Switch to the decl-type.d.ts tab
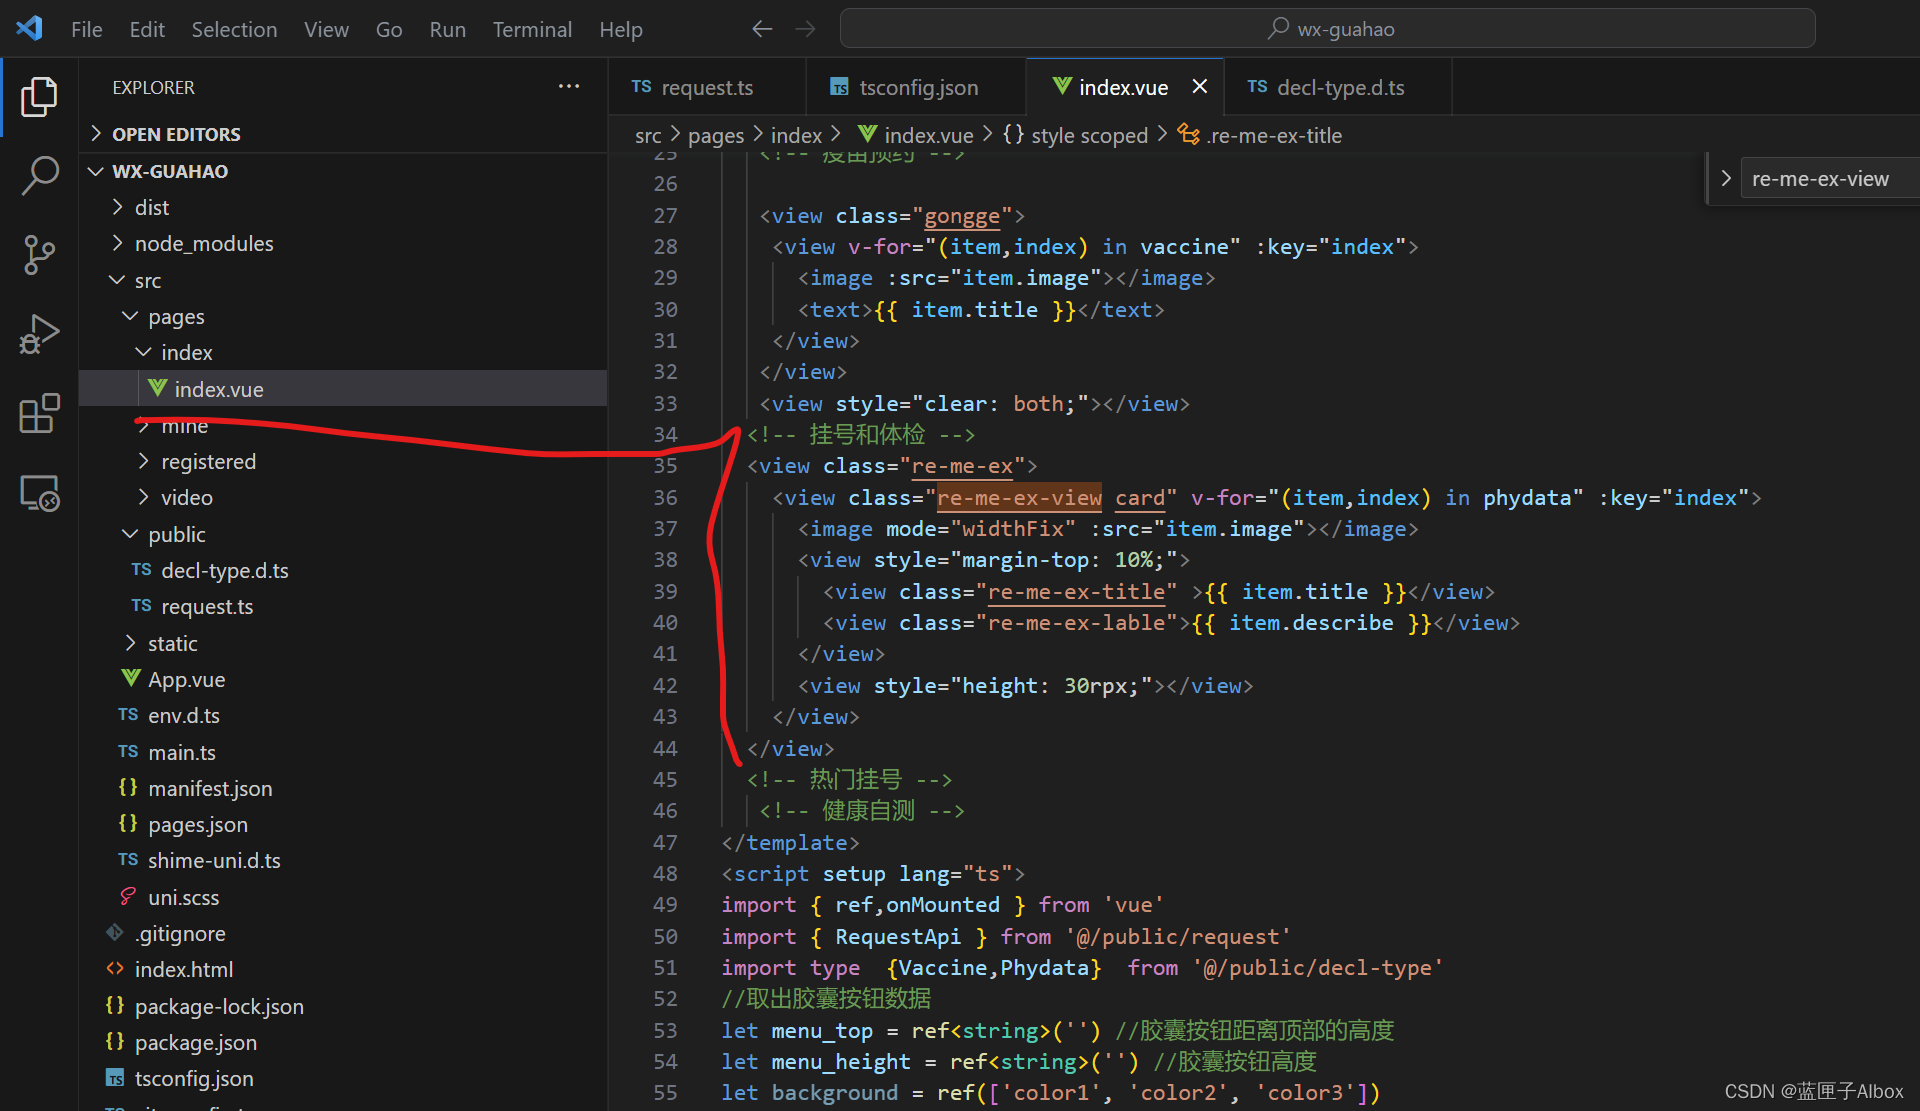This screenshot has width=1920, height=1111. click(x=1339, y=87)
